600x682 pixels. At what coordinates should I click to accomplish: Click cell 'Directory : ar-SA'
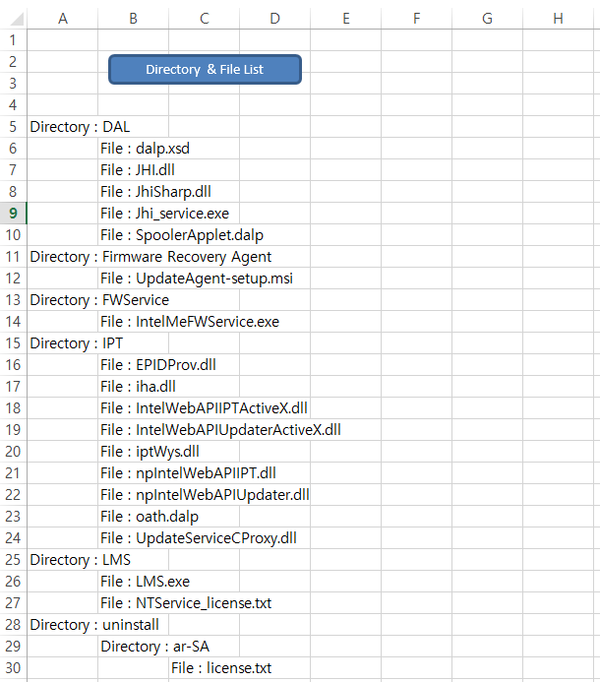point(155,646)
